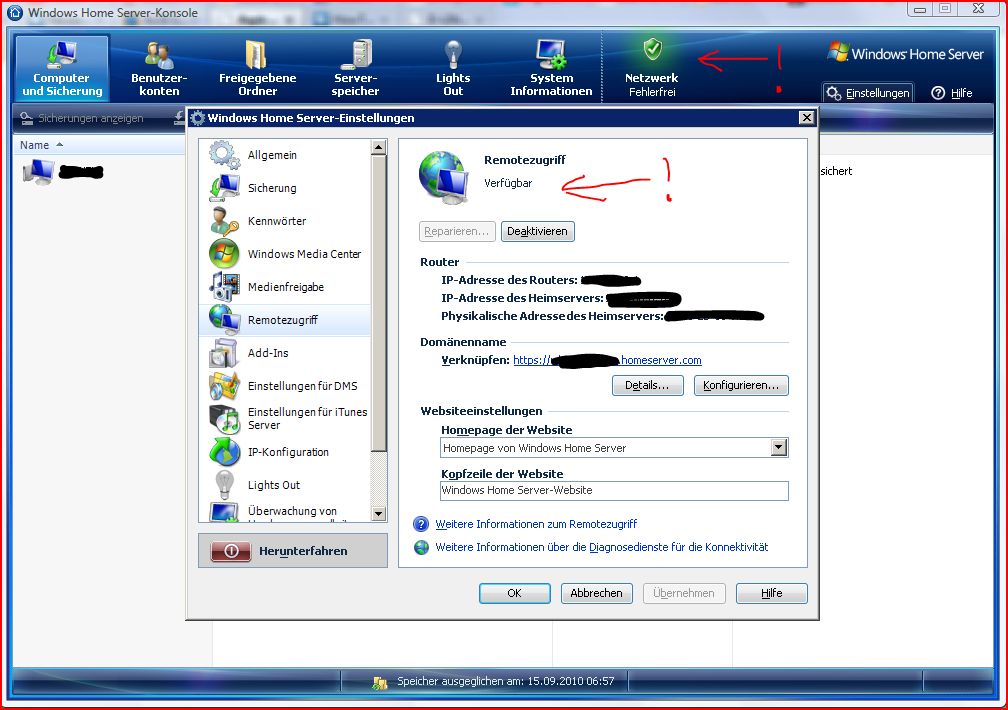Viewport: 1008px width, 710px height.
Task: Open Einstellungen für DMS
Action: tap(285, 386)
